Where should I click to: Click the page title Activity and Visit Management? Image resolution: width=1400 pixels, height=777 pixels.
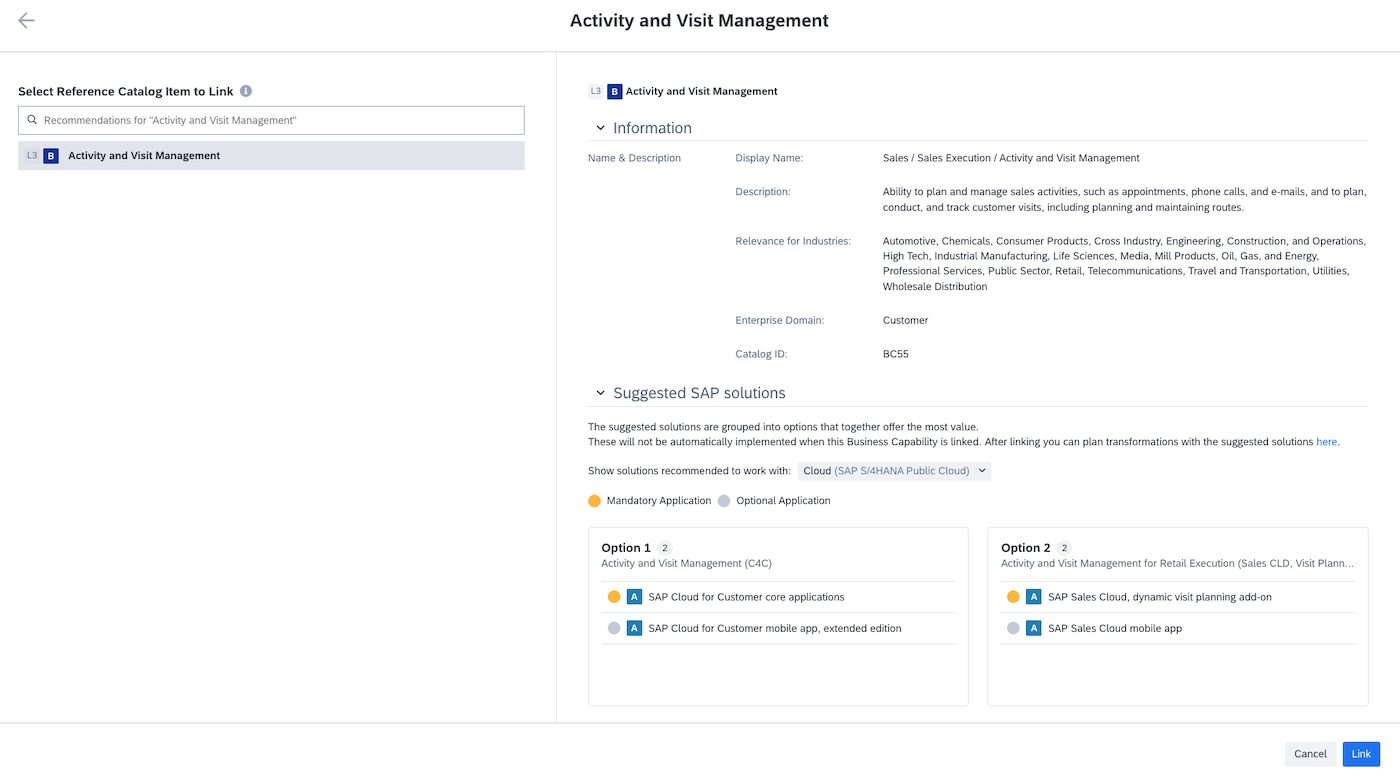(x=699, y=21)
